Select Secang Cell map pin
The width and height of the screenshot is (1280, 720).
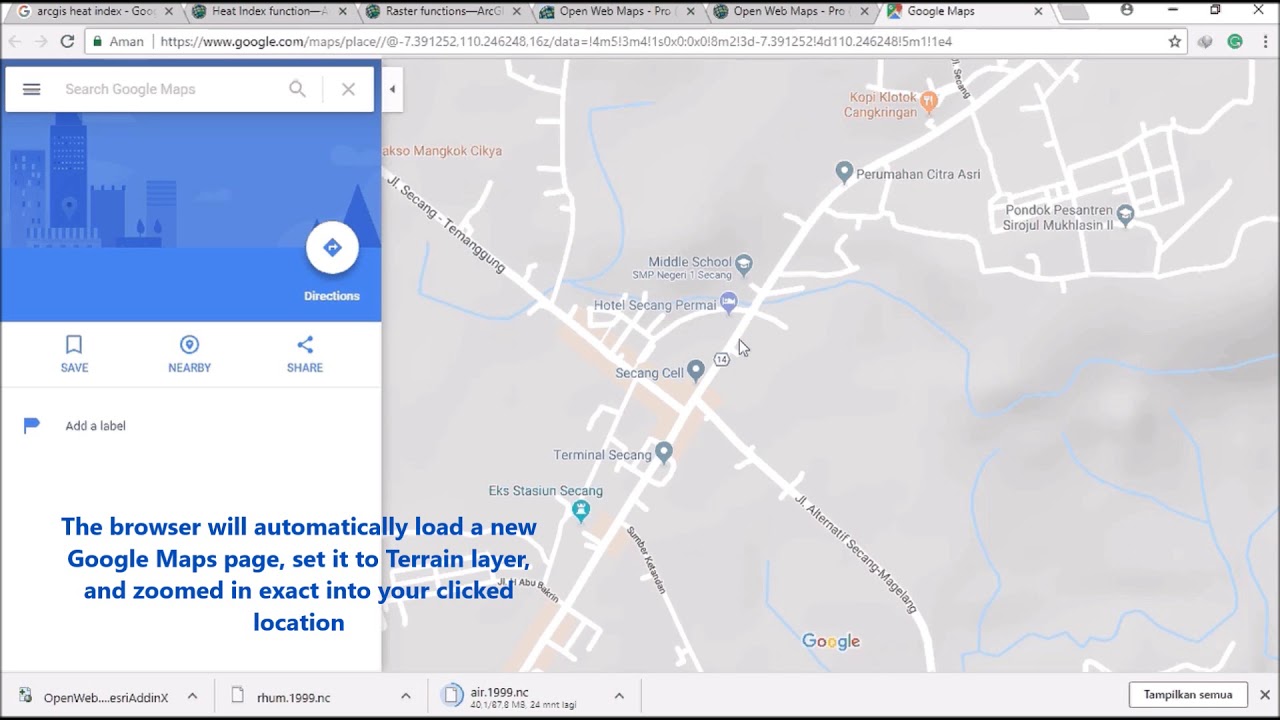click(x=695, y=371)
